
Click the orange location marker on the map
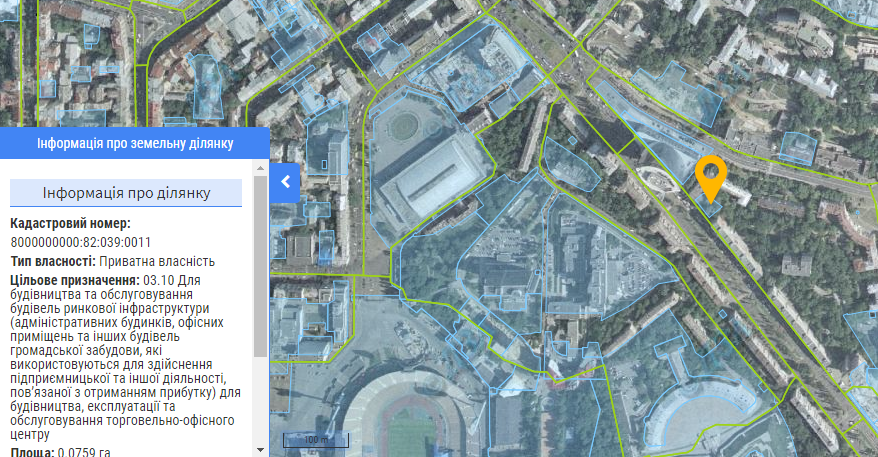coord(710,177)
